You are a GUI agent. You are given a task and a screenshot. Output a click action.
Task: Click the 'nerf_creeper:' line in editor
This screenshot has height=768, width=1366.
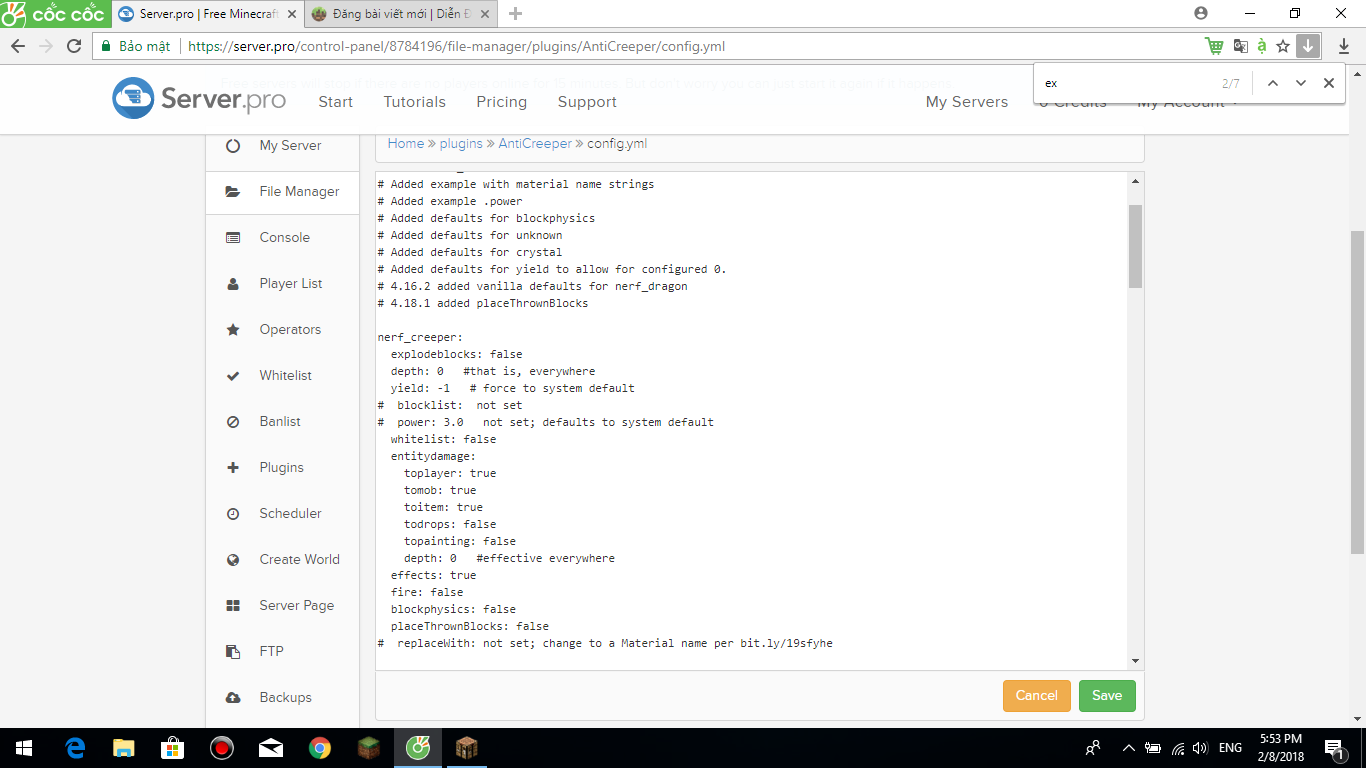[420, 337]
